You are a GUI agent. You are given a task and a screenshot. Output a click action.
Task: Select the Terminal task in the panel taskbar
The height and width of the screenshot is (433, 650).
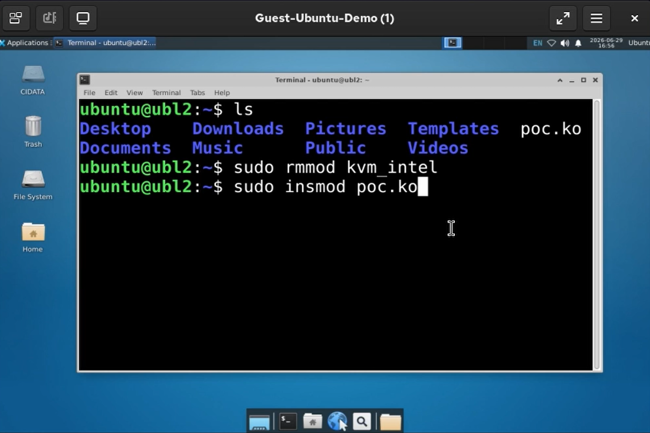point(105,43)
